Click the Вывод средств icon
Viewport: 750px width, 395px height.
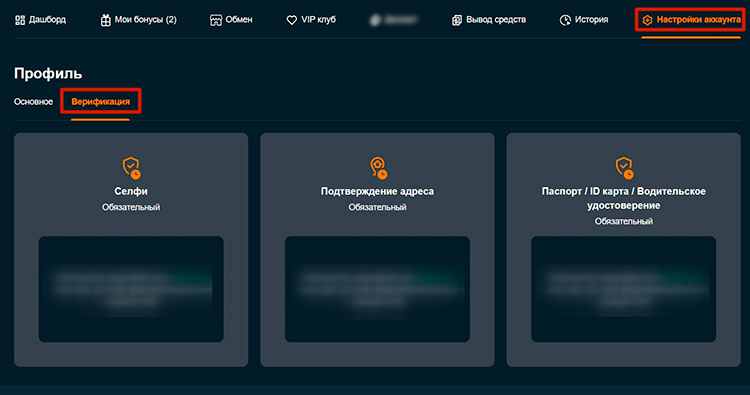(x=457, y=20)
